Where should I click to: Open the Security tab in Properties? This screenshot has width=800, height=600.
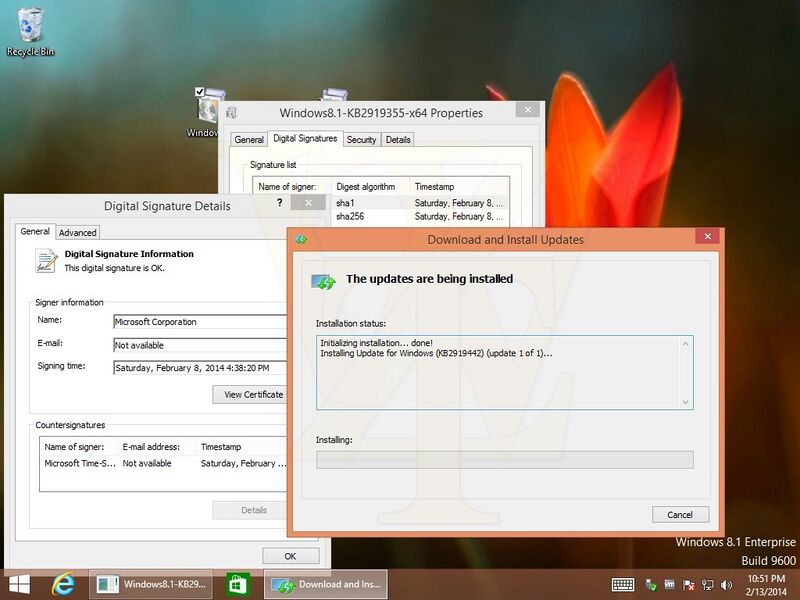pyautogui.click(x=361, y=140)
